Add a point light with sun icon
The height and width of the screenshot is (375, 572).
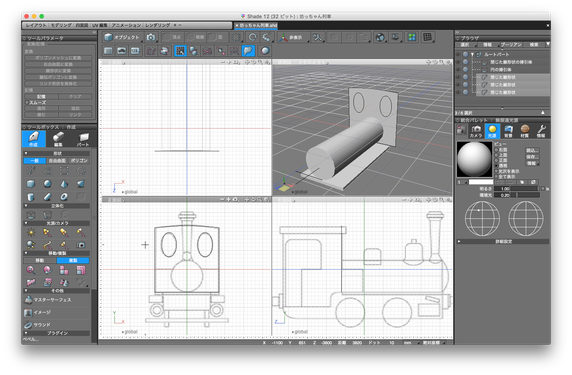pyautogui.click(x=31, y=232)
